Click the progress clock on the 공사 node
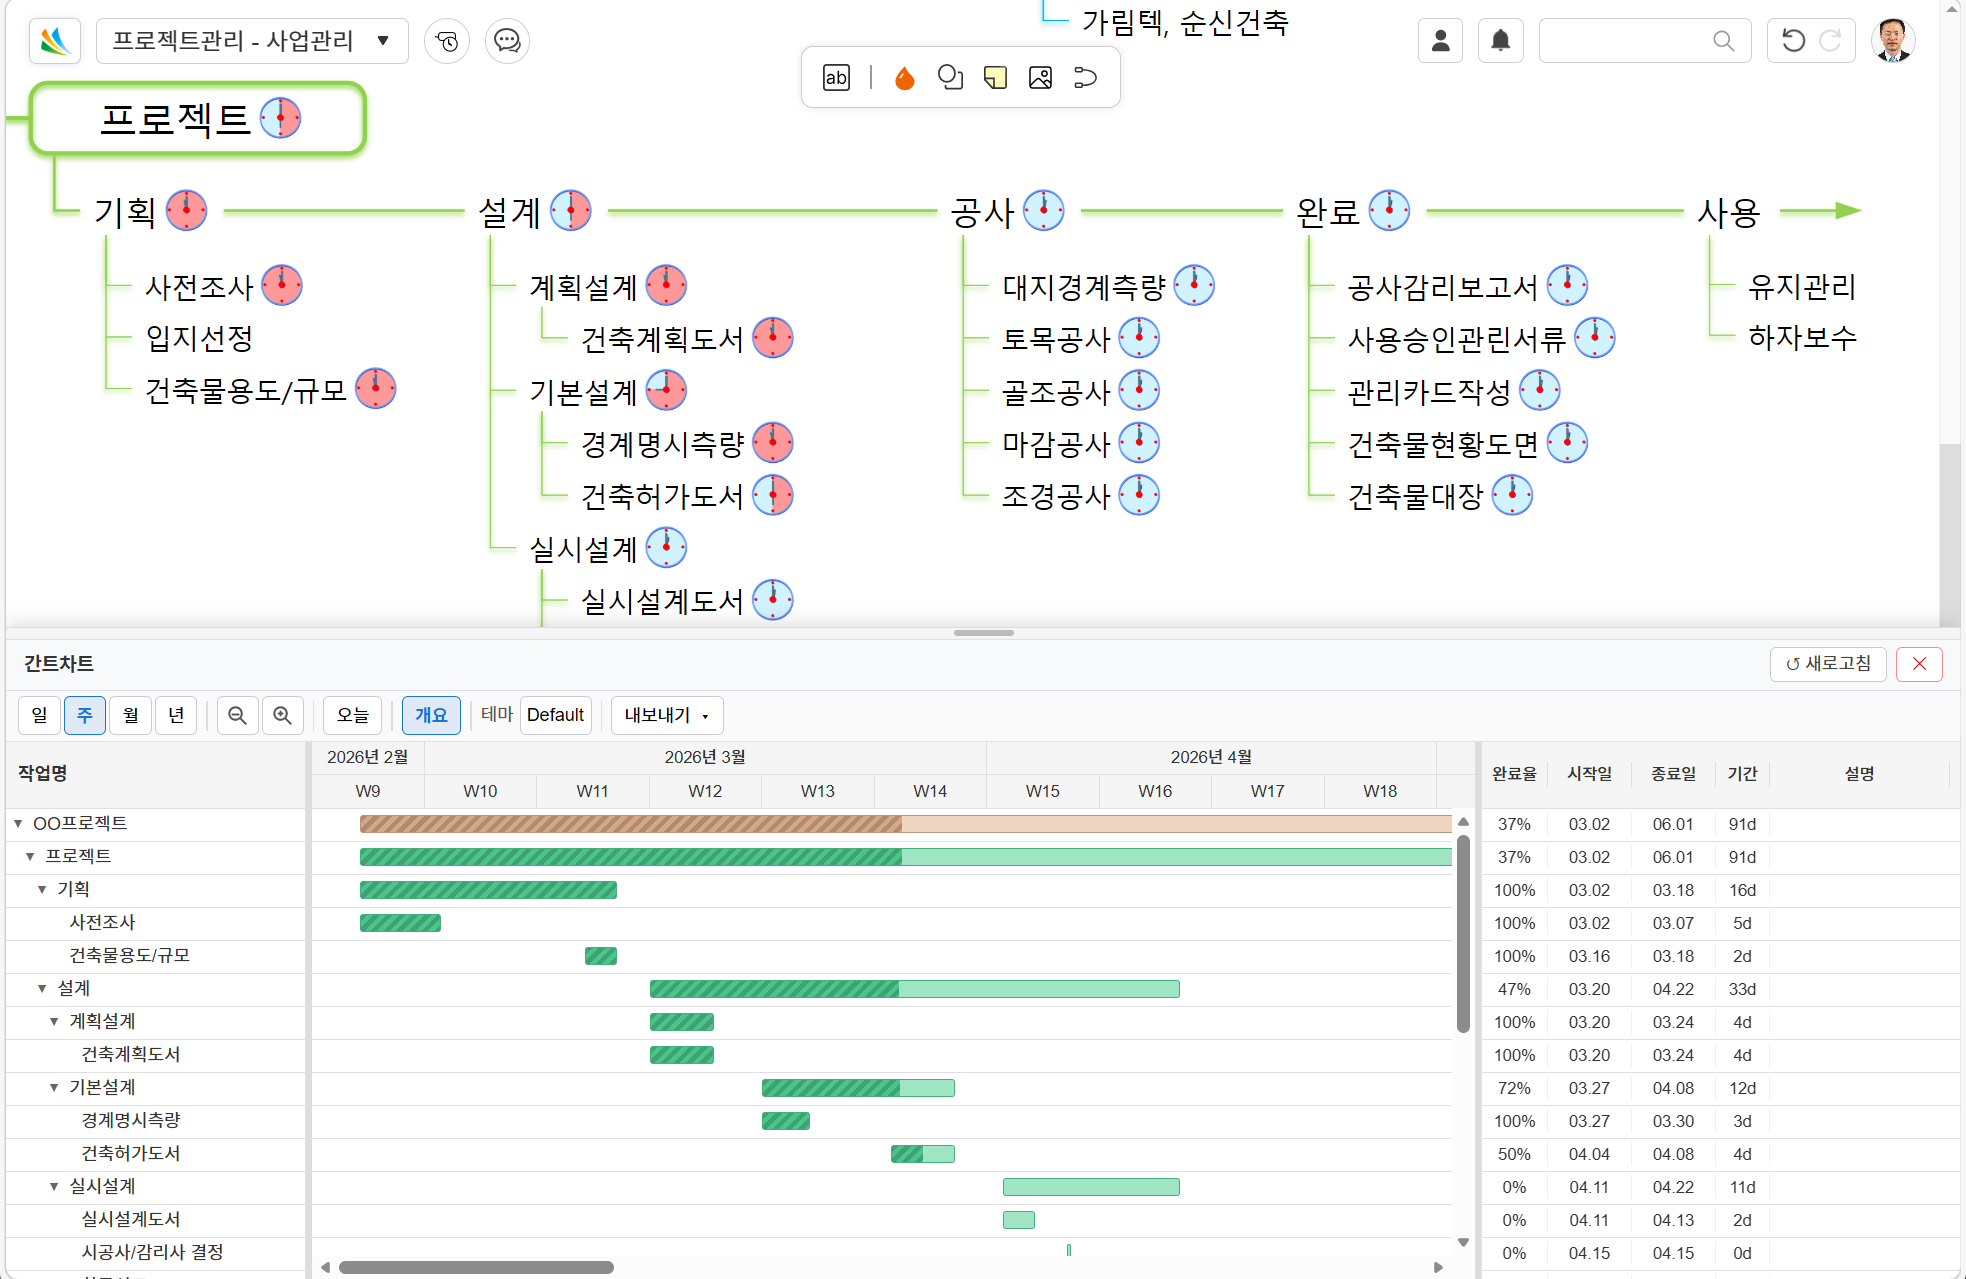The width and height of the screenshot is (1966, 1279). point(1042,210)
